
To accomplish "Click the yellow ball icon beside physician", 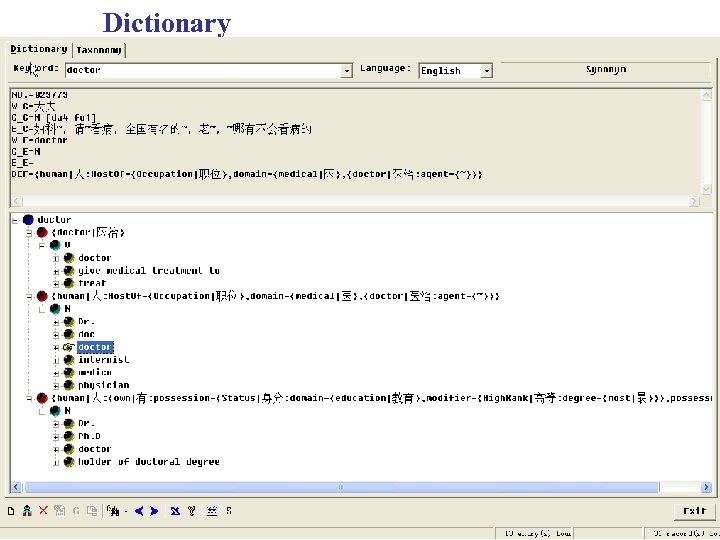I will coord(69,385).
